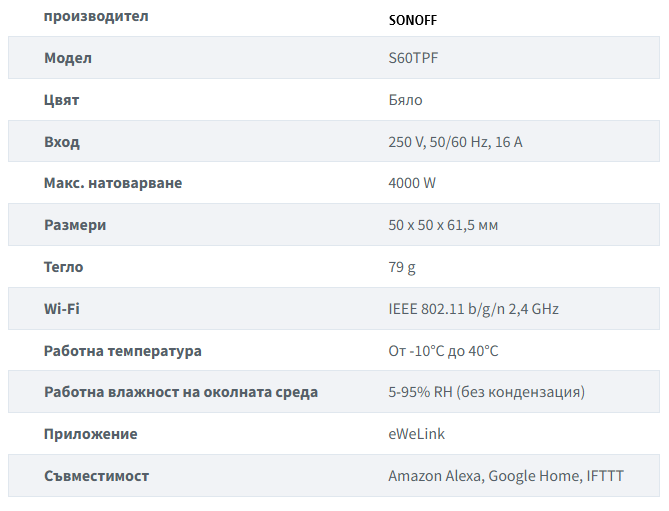Click the Цвят label
Screen dimensions: 669x511
pos(62,100)
